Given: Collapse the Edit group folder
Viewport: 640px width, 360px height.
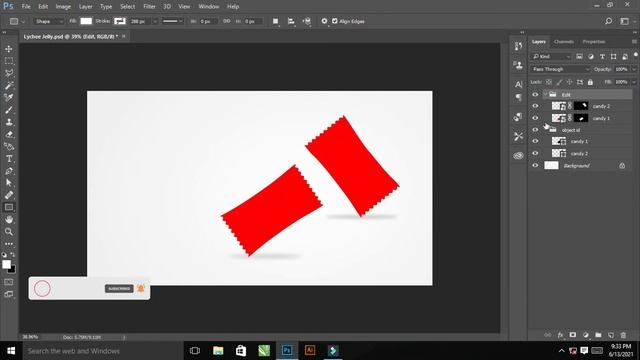Looking at the screenshot, I should (545, 94).
